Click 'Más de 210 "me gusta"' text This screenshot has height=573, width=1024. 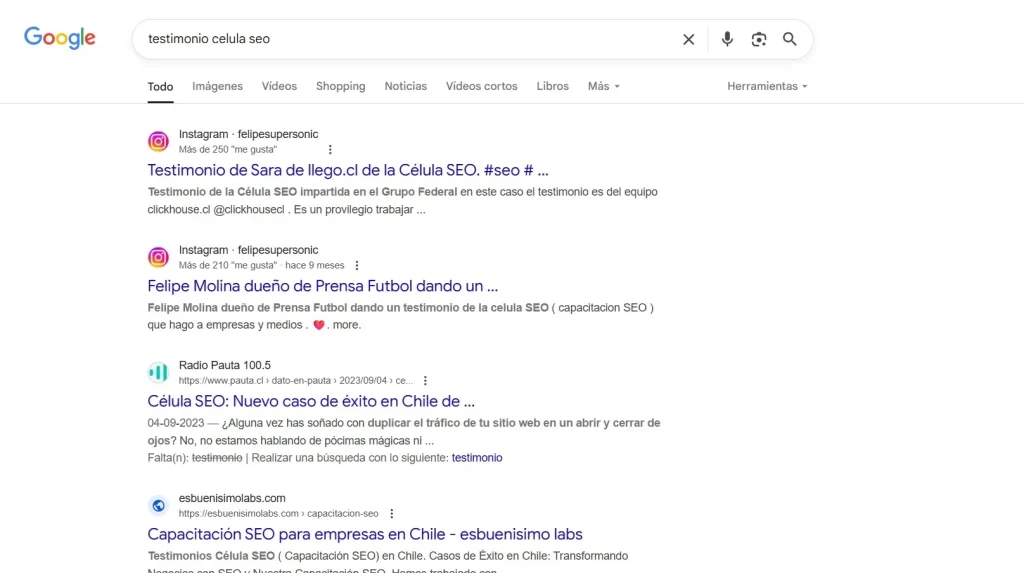[x=228, y=265]
